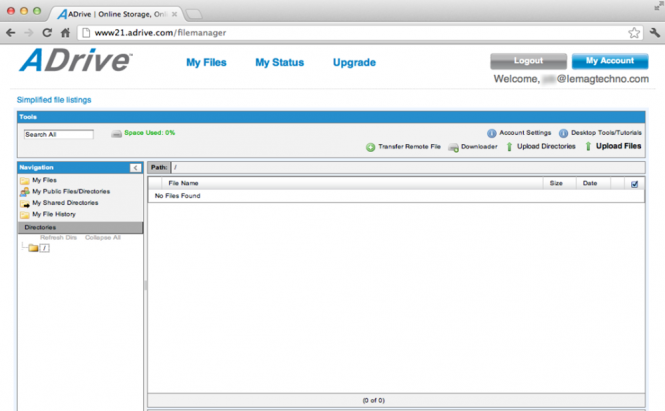Bookmark the page with the star icon

click(x=634, y=33)
